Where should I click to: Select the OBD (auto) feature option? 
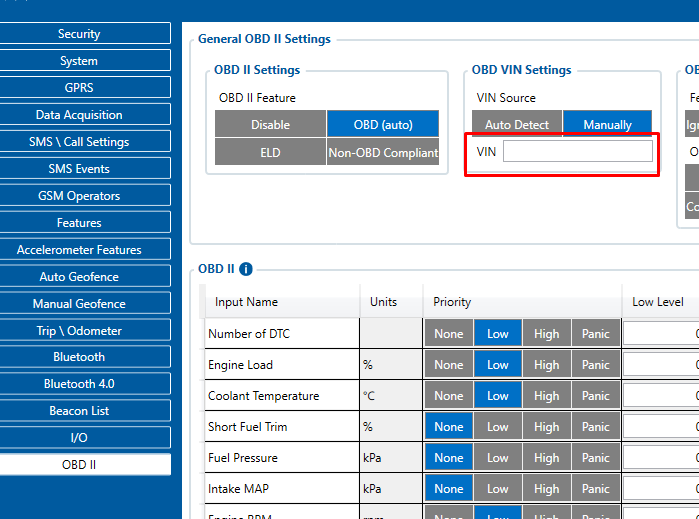point(383,125)
